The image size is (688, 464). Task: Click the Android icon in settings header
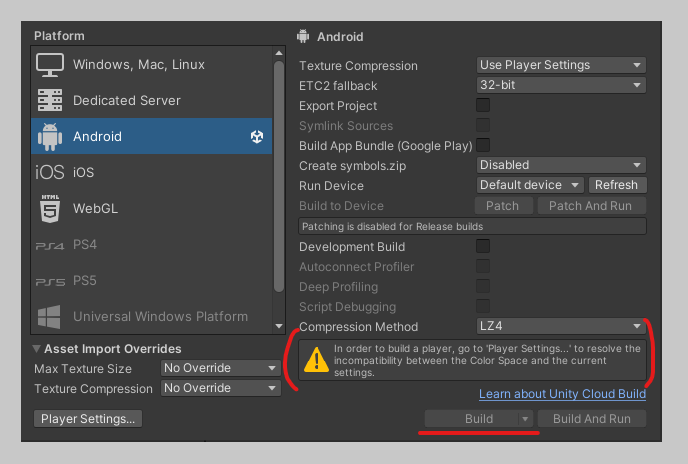coord(303,36)
